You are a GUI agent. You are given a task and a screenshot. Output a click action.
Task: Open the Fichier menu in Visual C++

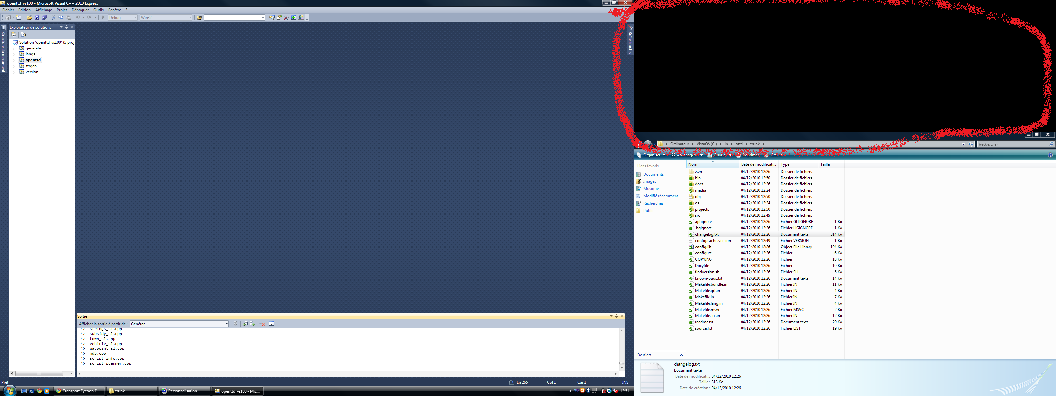[x=8, y=9]
